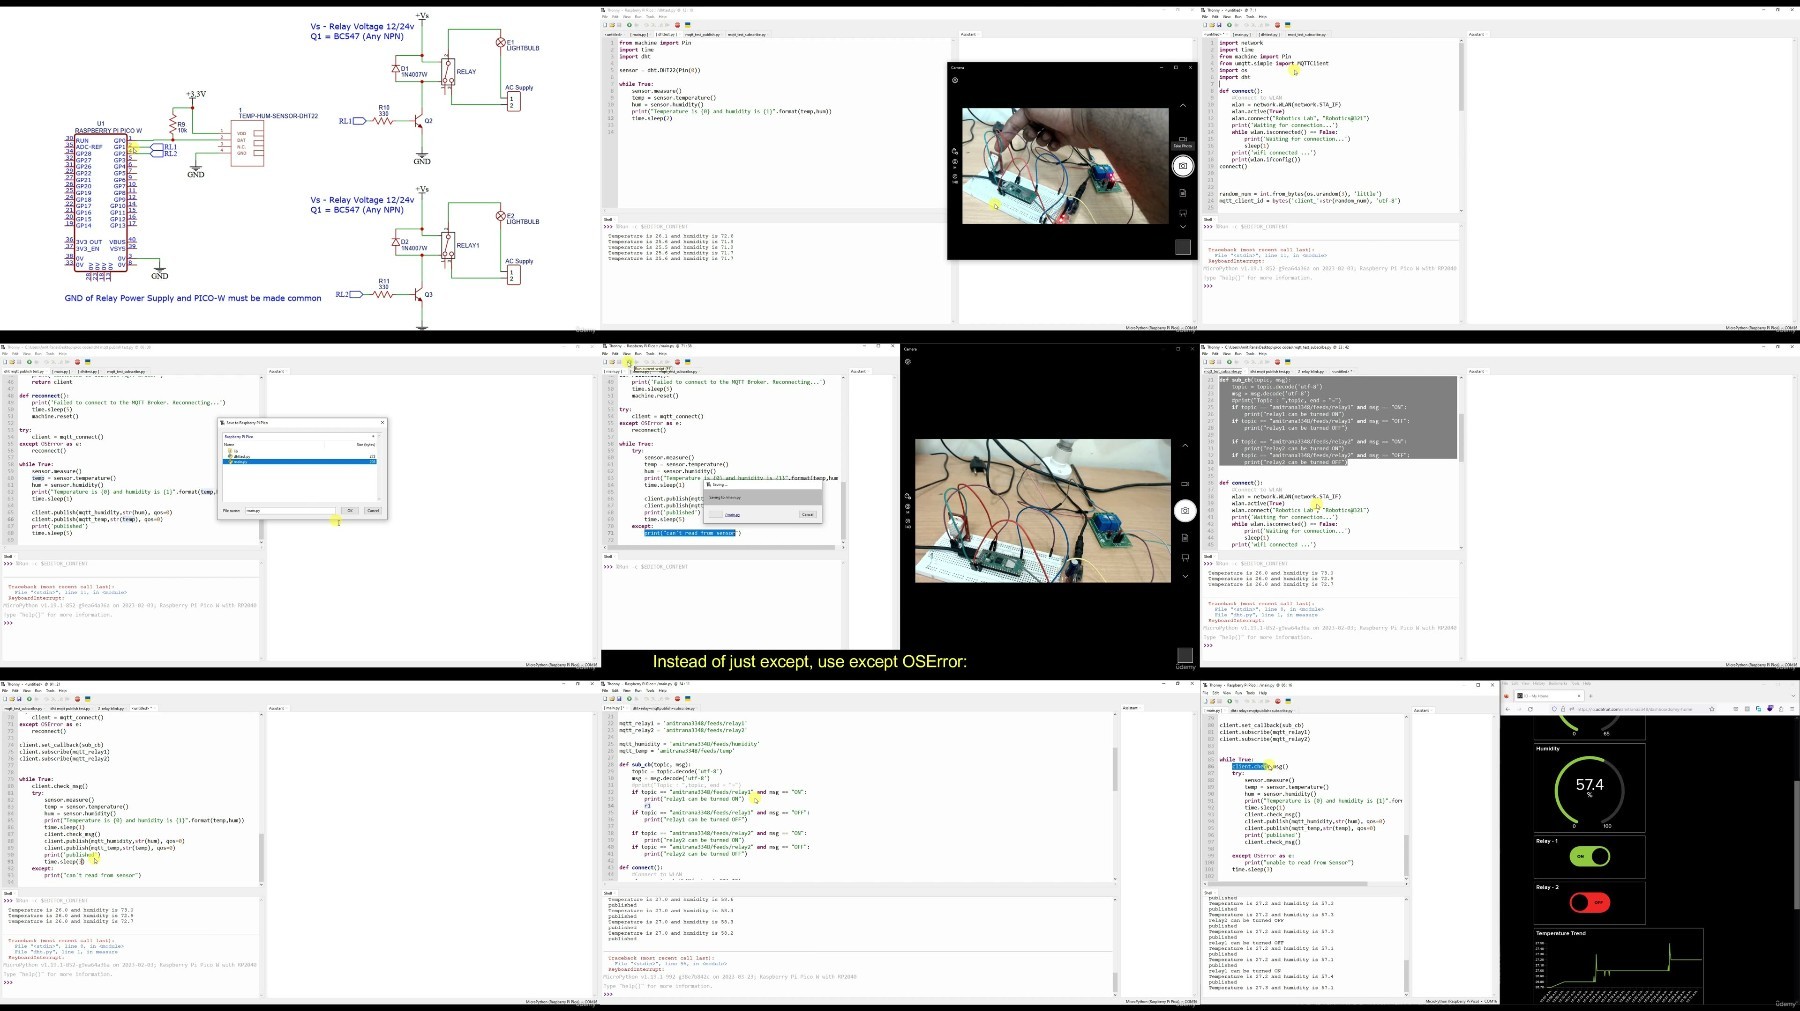Click the MicroPython COM status in Thonny beside browser
Image resolution: width=1800 pixels, height=1011 pixels.
(1461, 1000)
